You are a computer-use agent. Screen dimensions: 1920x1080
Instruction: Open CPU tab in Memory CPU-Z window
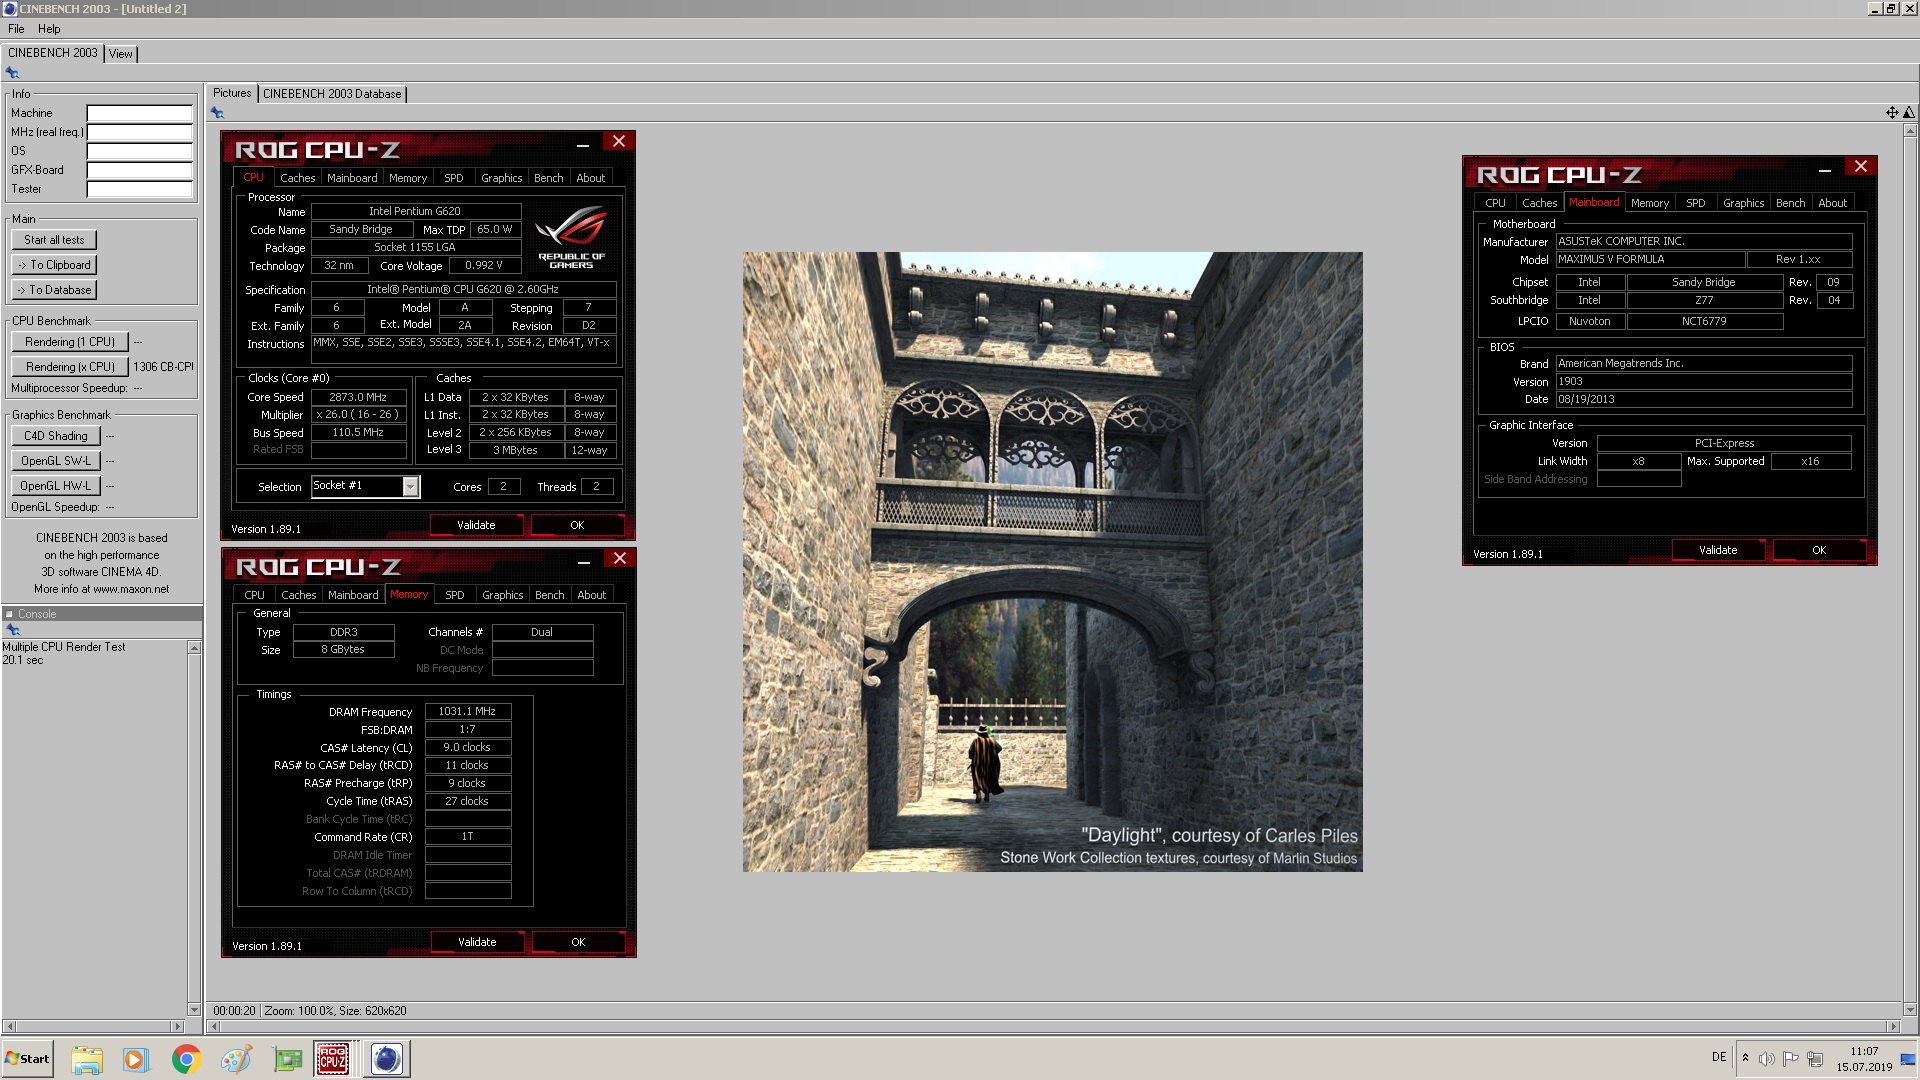point(254,595)
